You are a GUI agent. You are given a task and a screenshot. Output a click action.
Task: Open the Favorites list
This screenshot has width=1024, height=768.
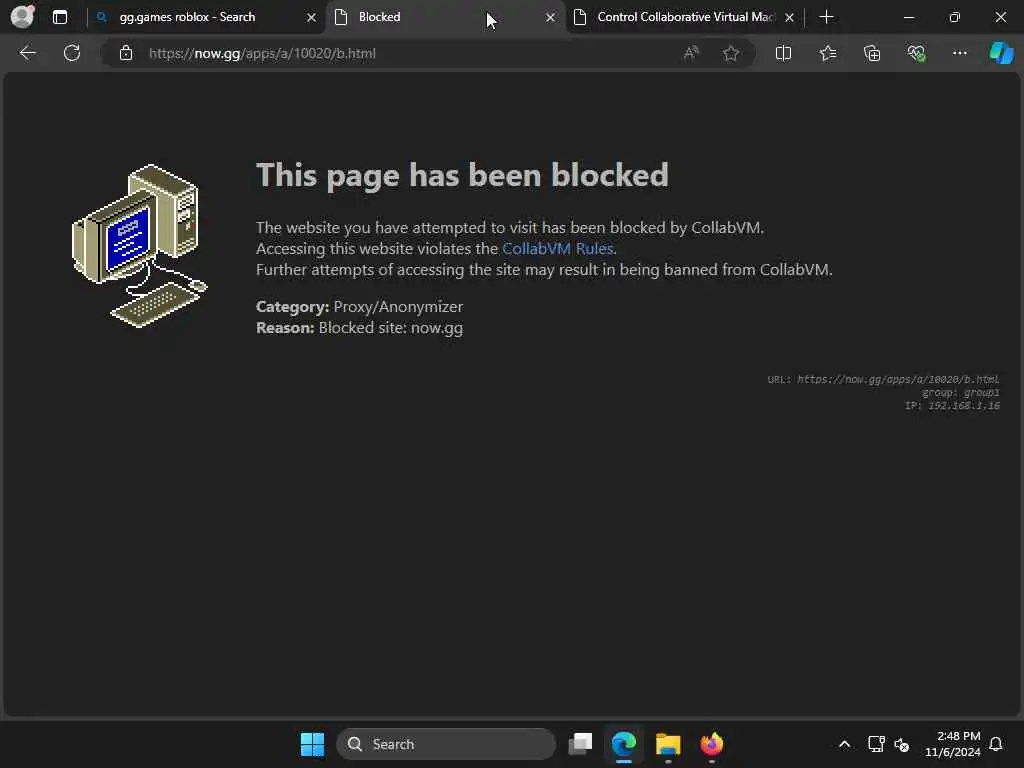point(827,53)
